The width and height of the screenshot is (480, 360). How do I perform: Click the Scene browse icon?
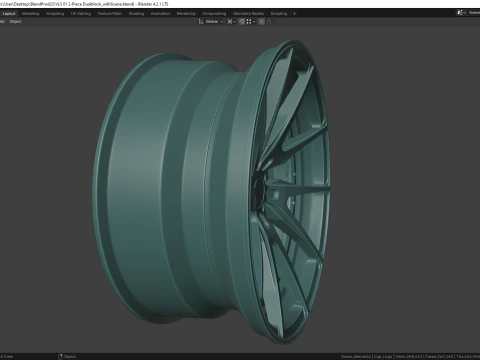461,13
